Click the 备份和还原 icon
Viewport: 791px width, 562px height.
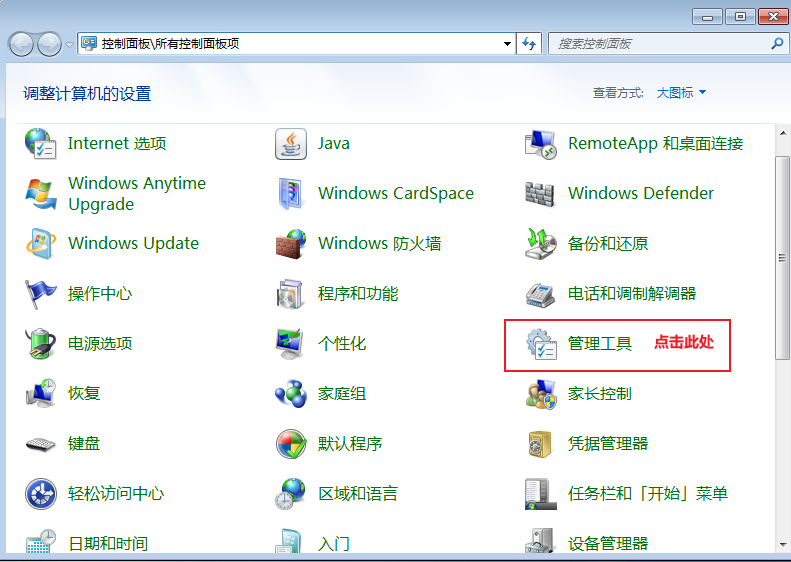[540, 244]
